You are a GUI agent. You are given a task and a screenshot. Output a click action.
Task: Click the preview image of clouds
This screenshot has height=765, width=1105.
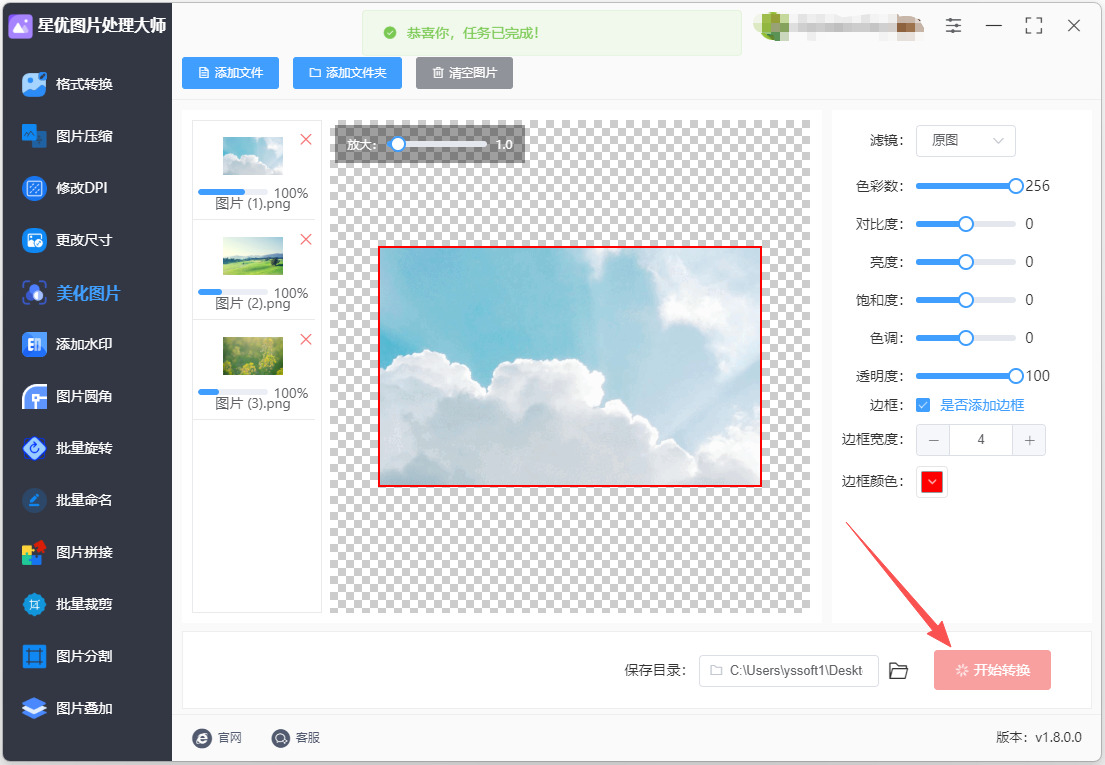(570, 366)
